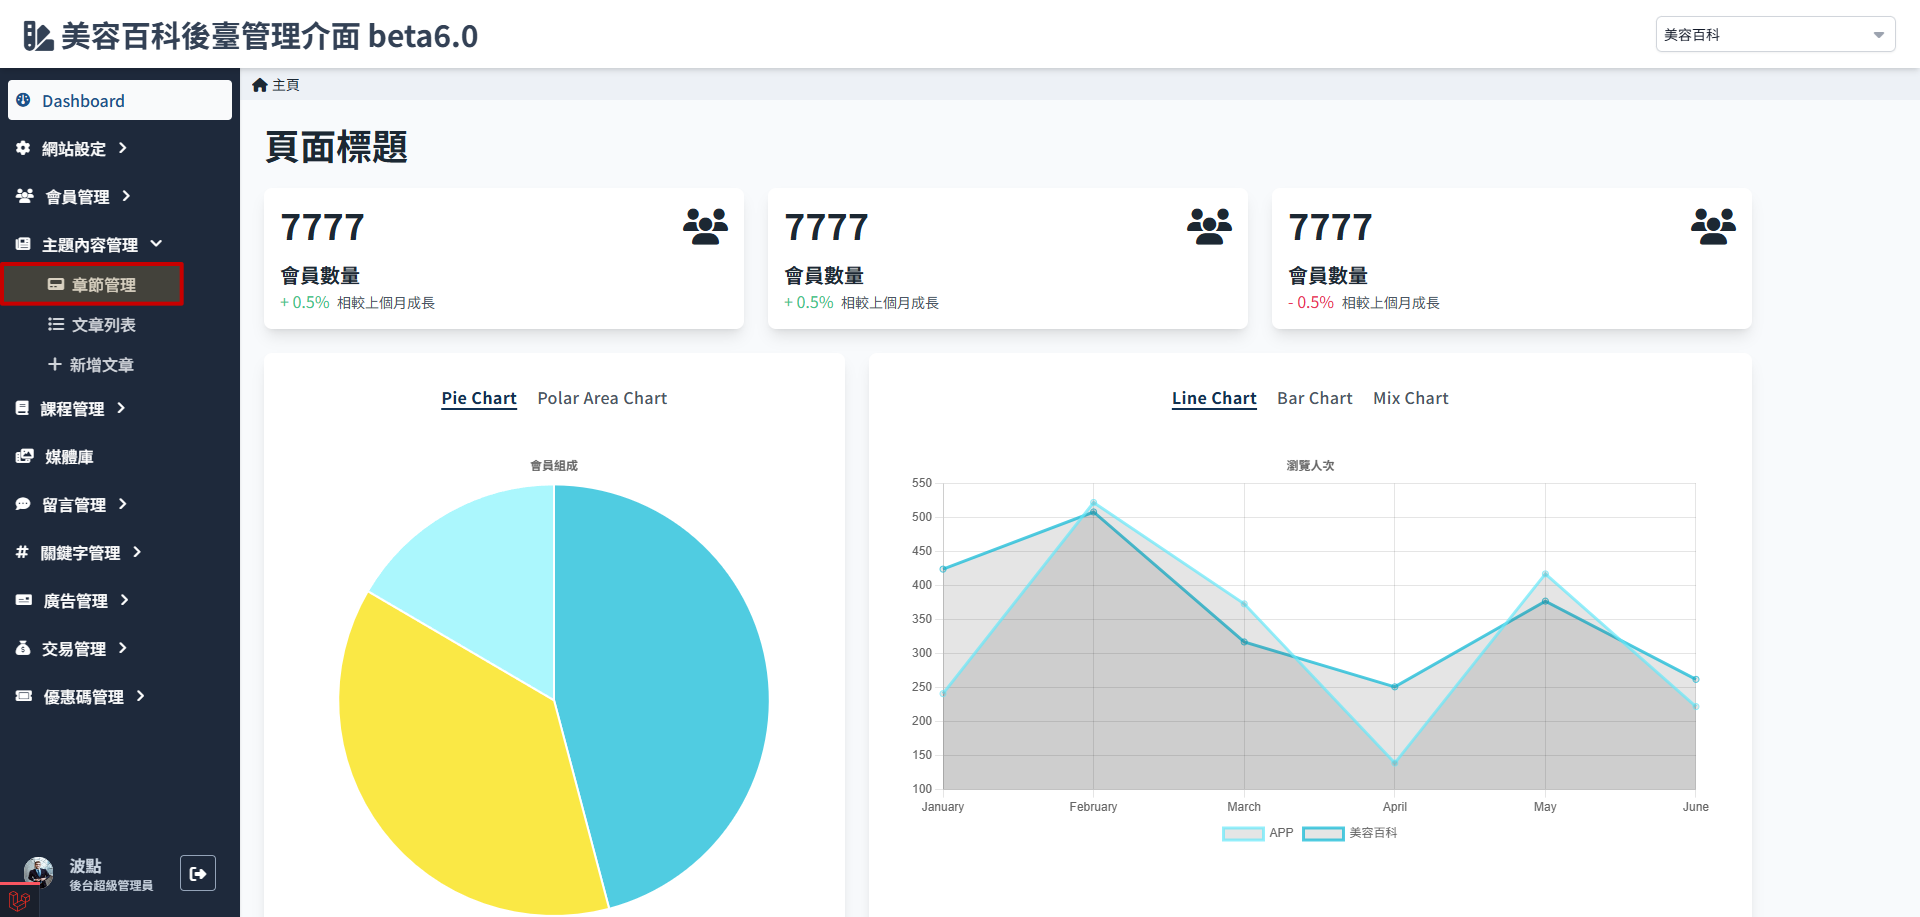This screenshot has height=917, width=1920.
Task: Click the Laravel debug icon at bottom-left corner
Action: [18, 900]
